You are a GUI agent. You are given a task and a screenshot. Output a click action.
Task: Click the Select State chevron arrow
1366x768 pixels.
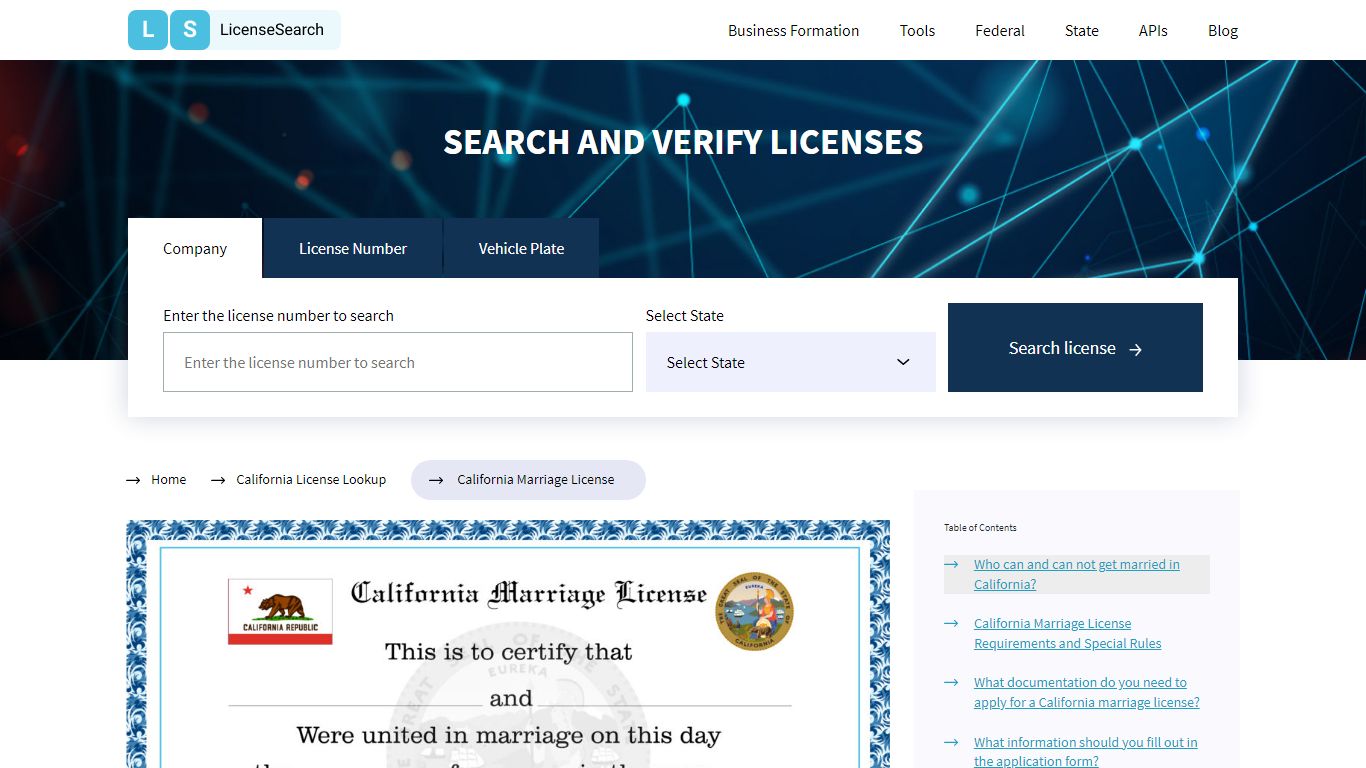click(x=903, y=362)
